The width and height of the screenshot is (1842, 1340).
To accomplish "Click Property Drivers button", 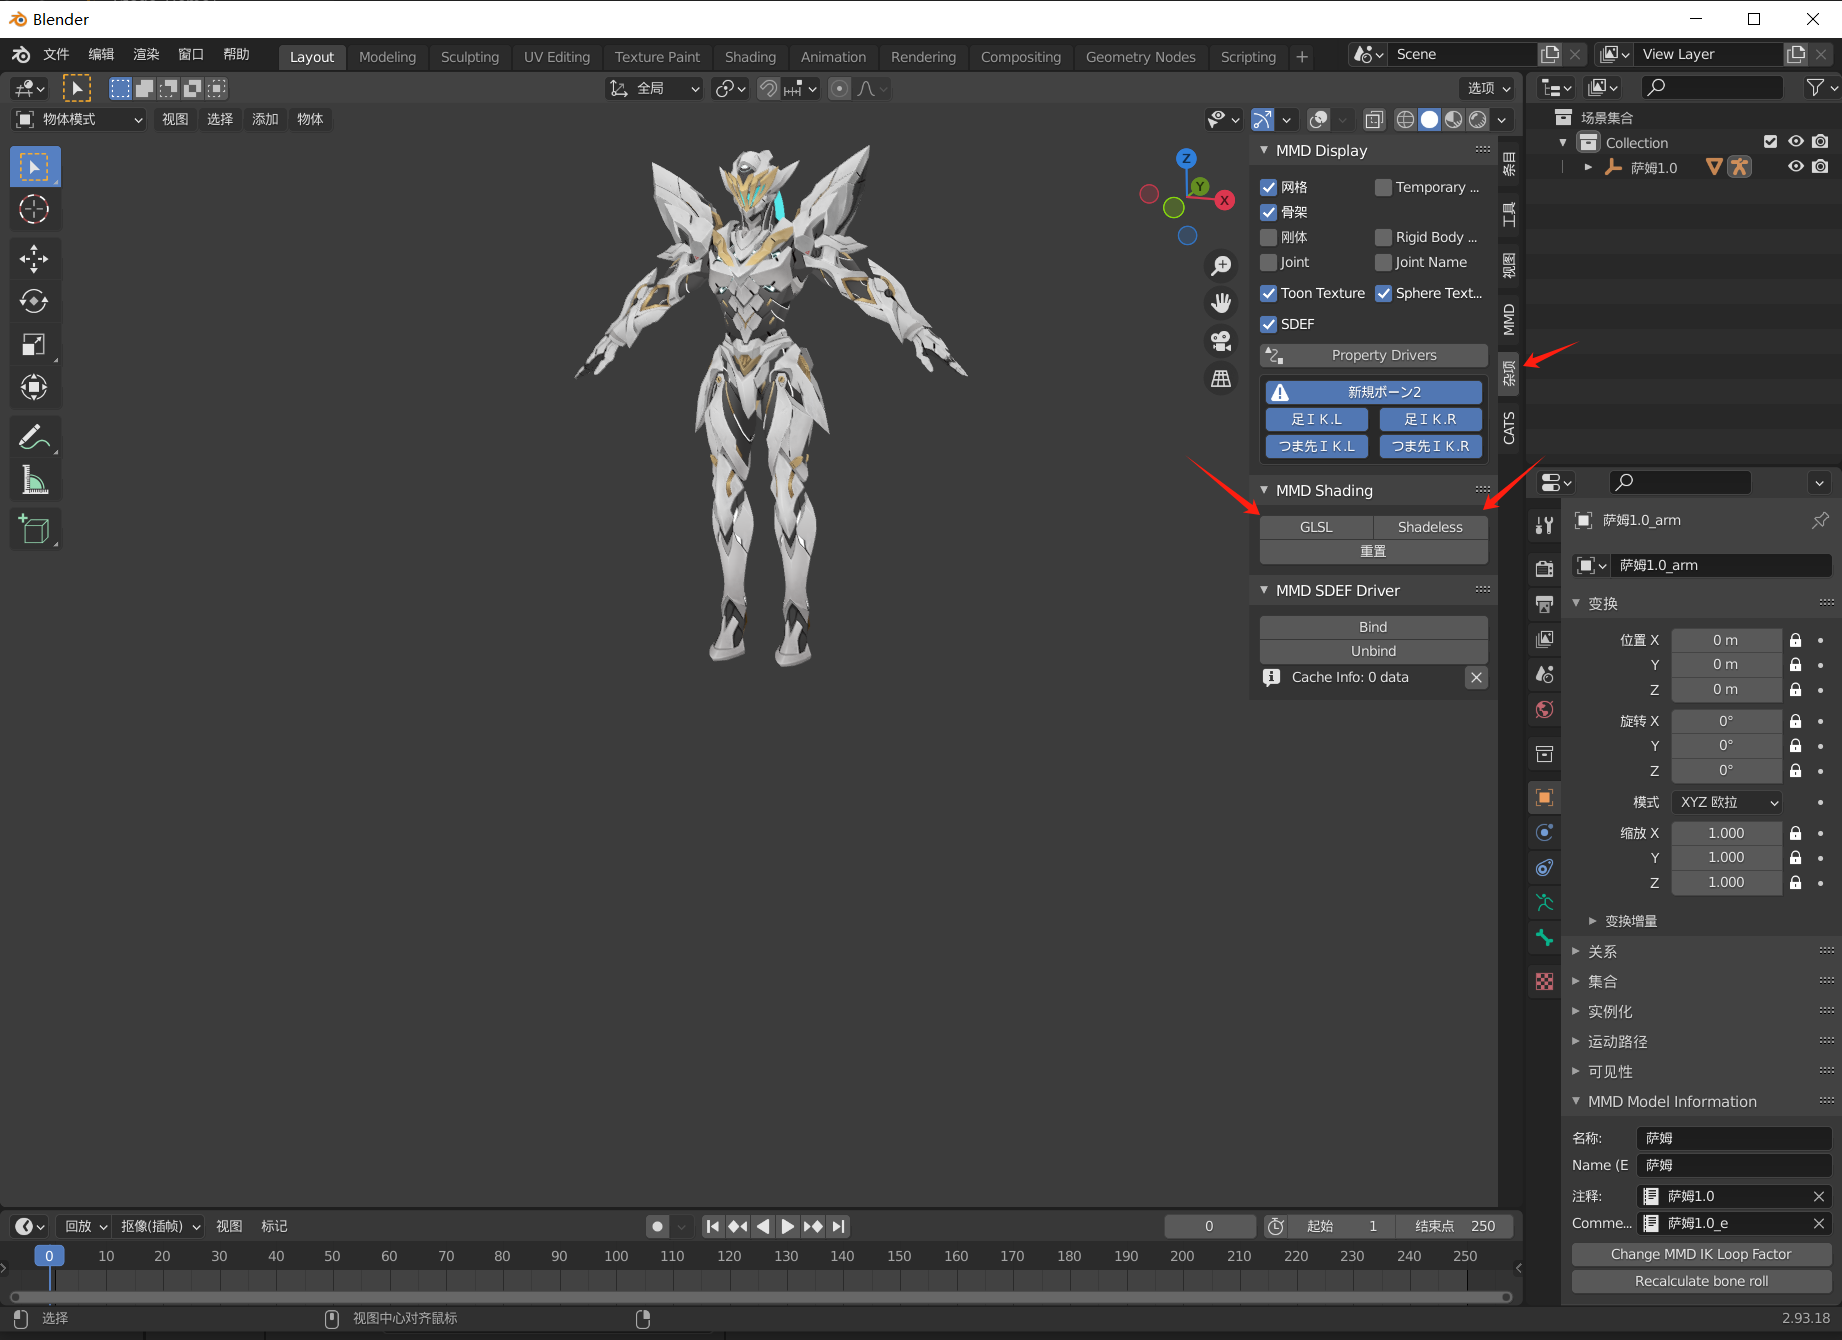I will [x=1373, y=355].
